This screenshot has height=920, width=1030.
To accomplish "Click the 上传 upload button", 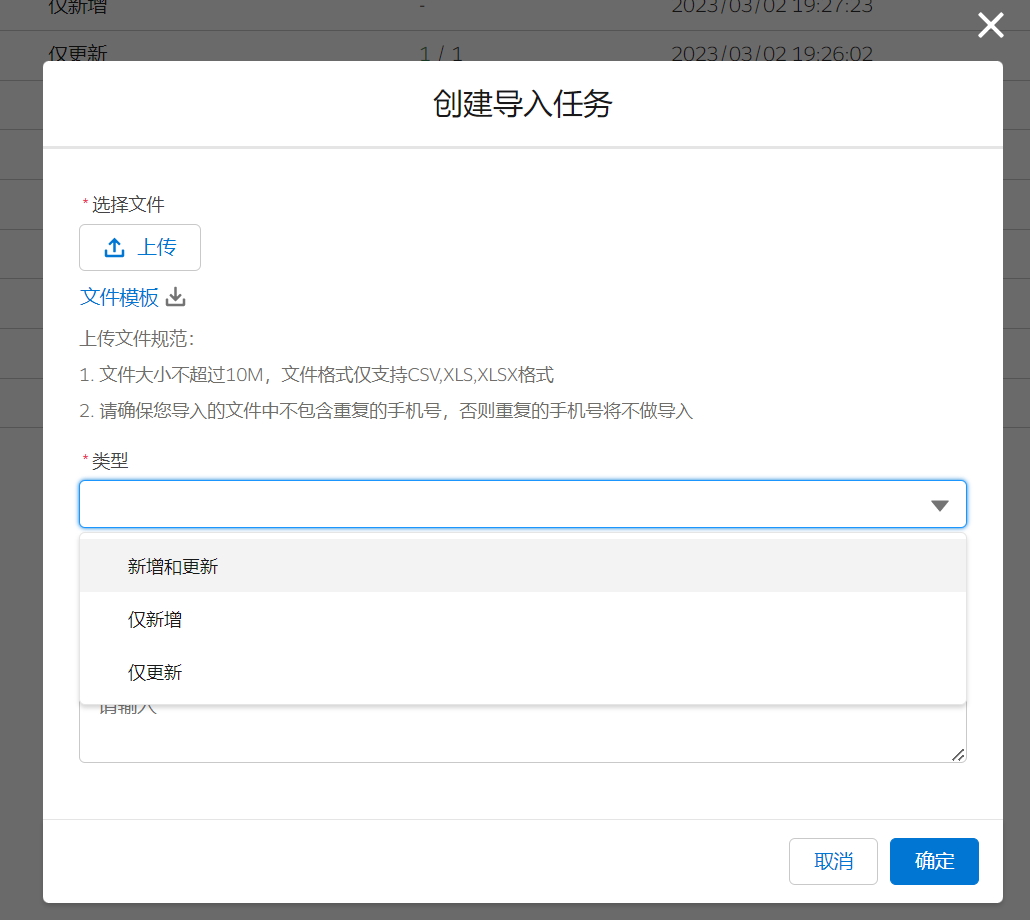I will pos(140,248).
